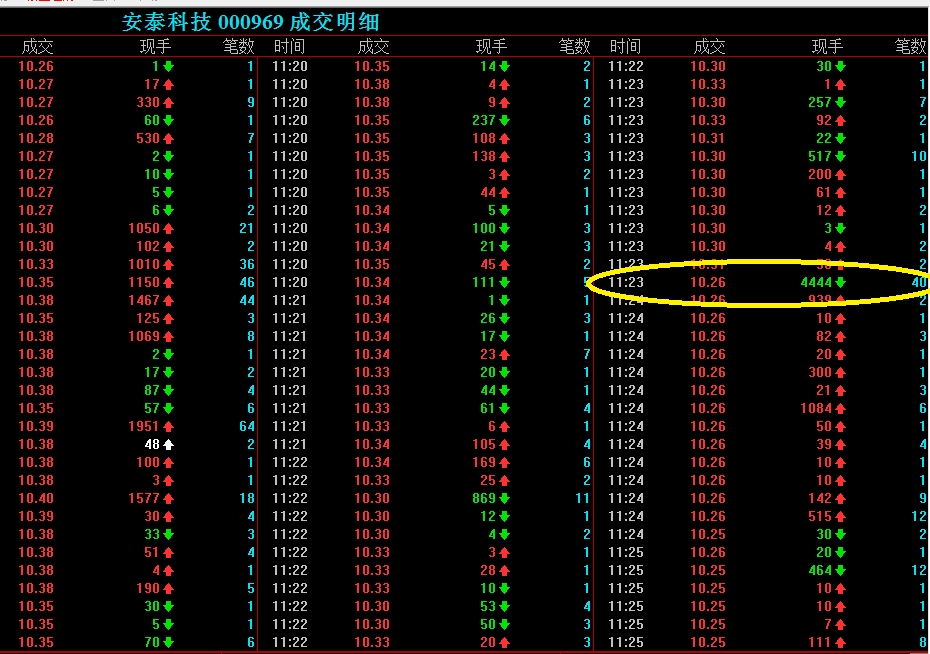Viewport: 930px width, 654px height.
Task: Select the volume cell 464
Action: click(x=820, y=570)
